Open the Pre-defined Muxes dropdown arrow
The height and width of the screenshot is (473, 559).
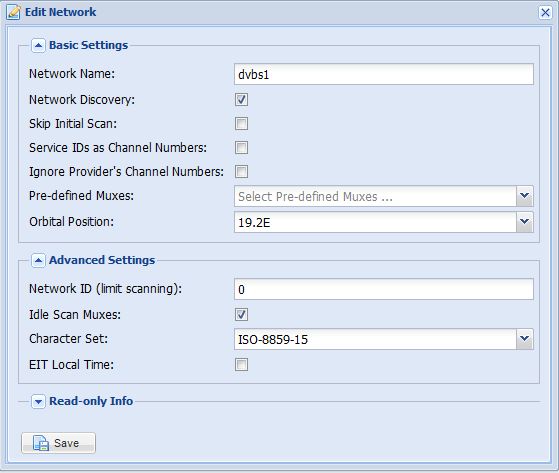524,196
